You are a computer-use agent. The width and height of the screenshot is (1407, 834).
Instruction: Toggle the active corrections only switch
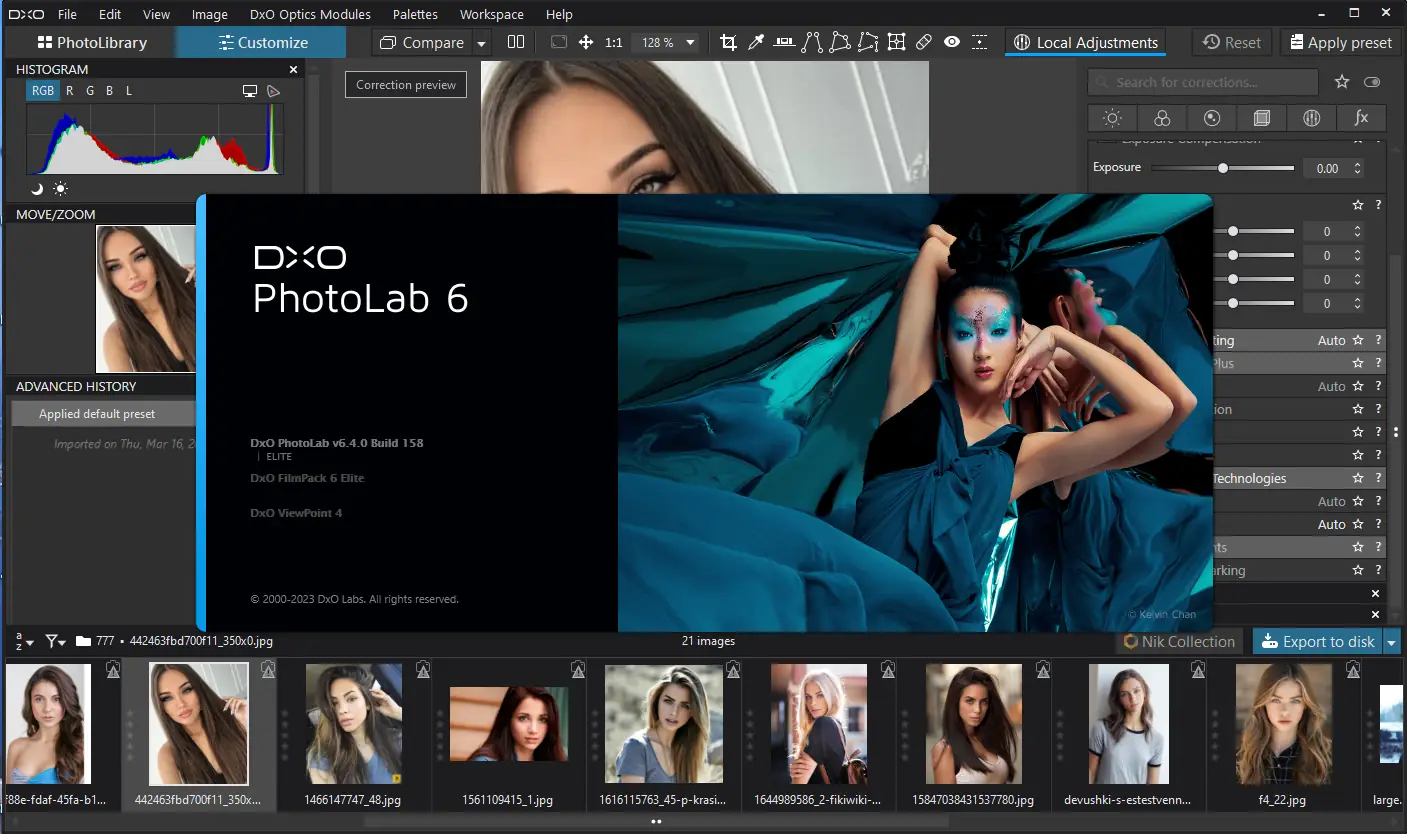point(1372,82)
